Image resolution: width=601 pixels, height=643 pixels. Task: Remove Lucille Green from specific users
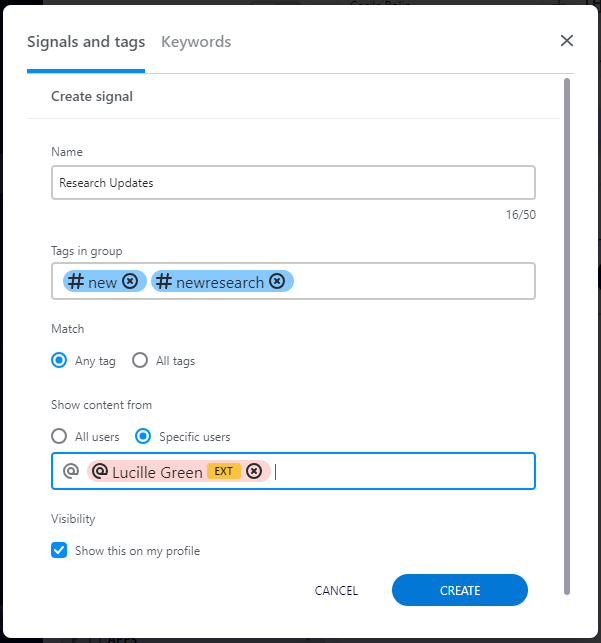pyautogui.click(x=254, y=471)
